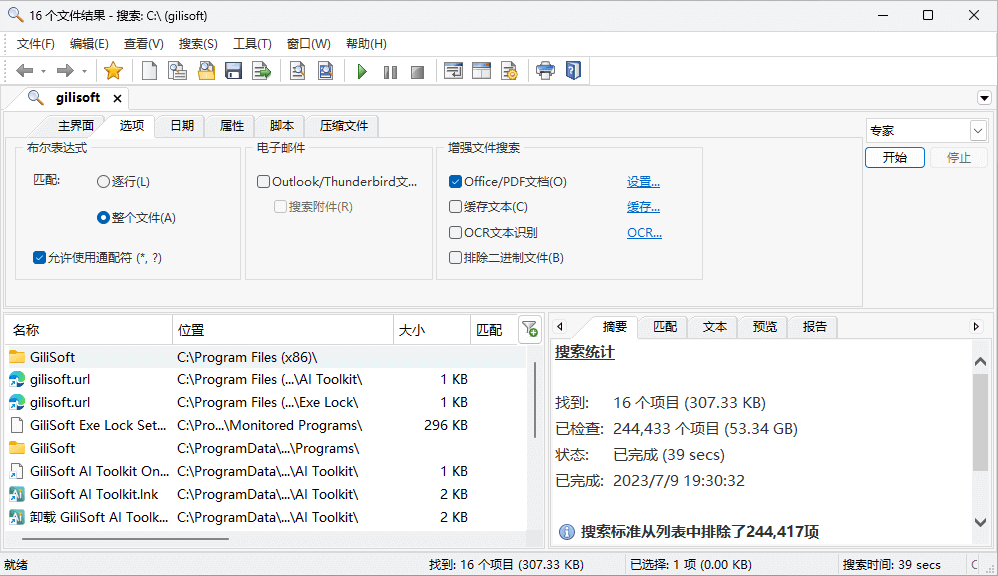Switch to the 预览 results pane tab
The image size is (998, 576).
(764, 327)
